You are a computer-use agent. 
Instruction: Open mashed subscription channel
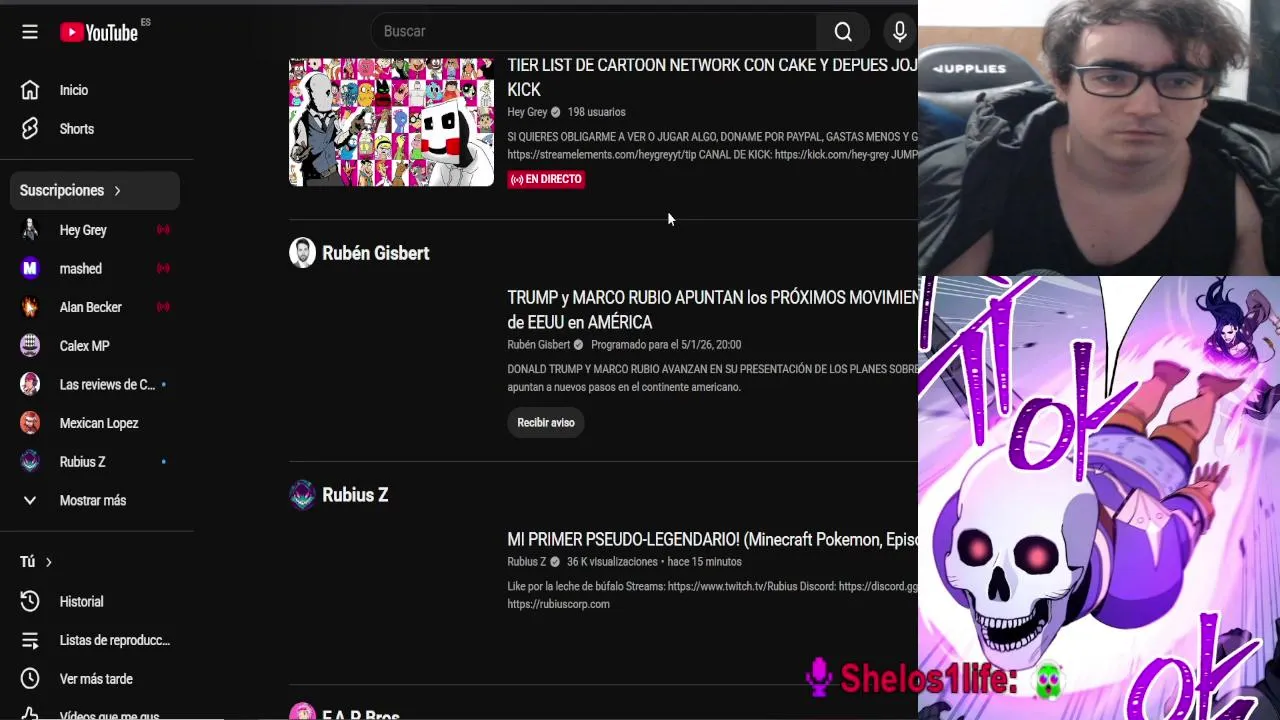click(96, 268)
